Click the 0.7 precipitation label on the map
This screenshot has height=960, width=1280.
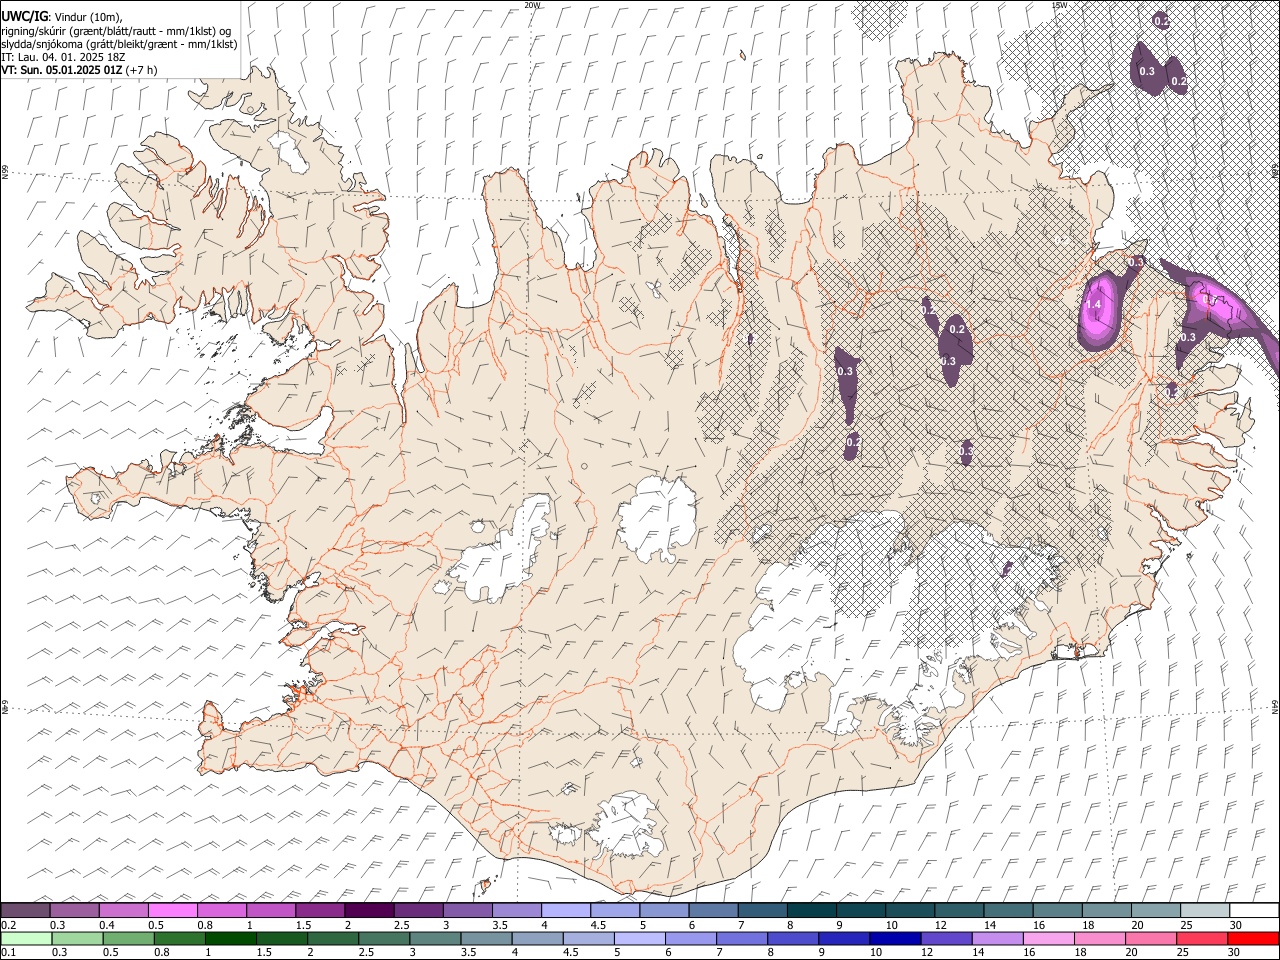(1208, 298)
